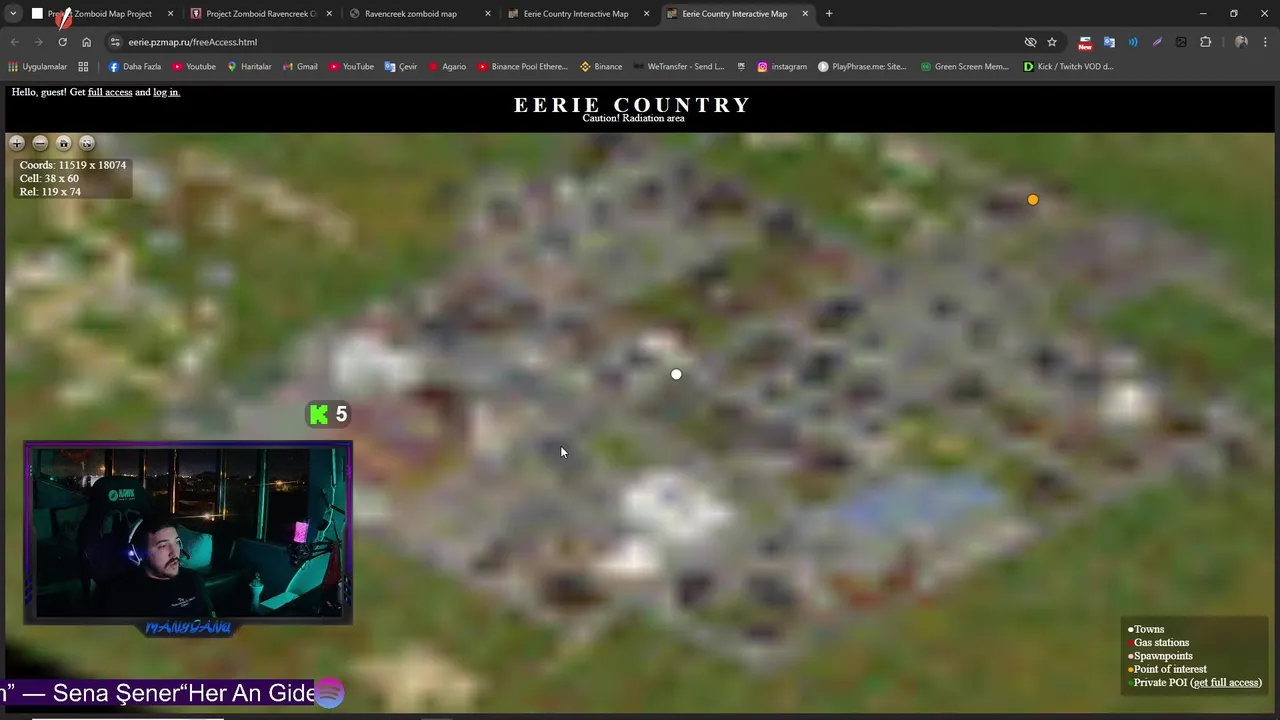Close the active Eerie Country tab
Viewport: 1280px width, 720px height.
point(805,14)
